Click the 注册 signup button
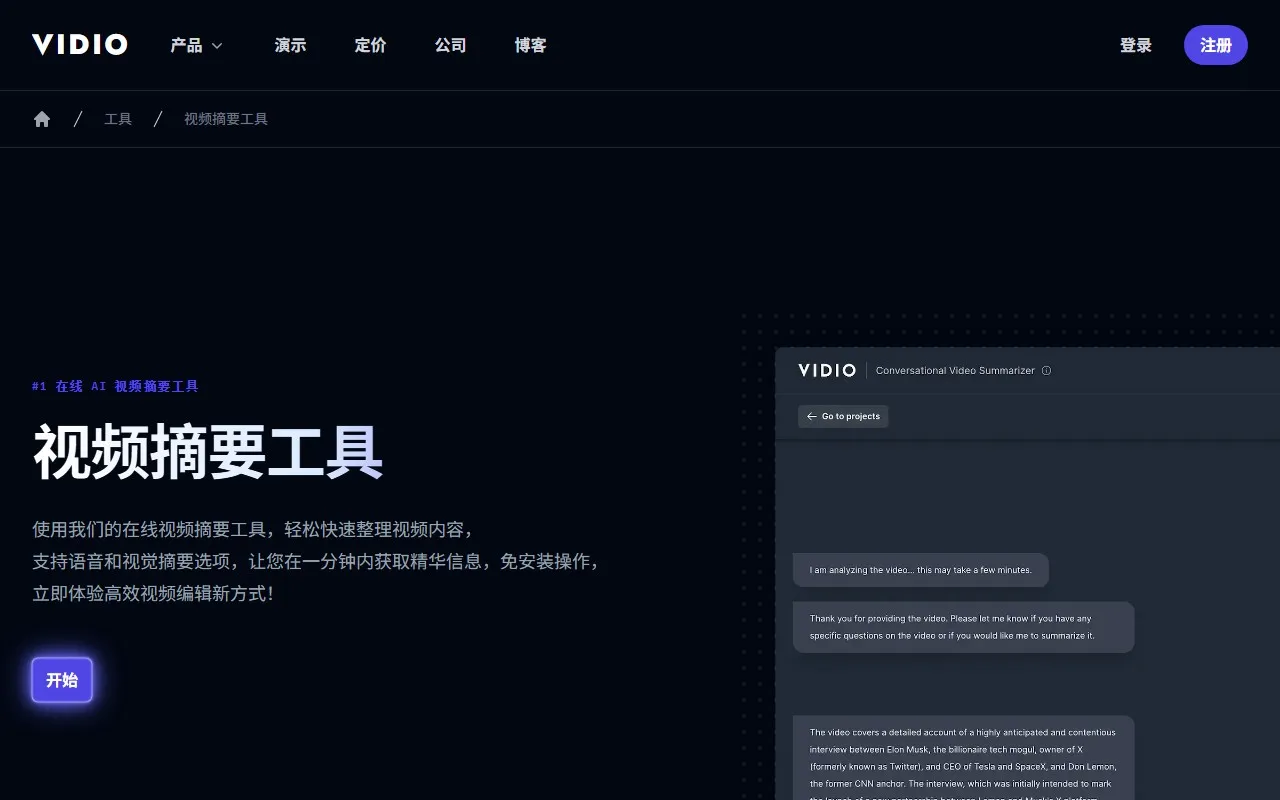The width and height of the screenshot is (1280, 800). pos(1215,45)
